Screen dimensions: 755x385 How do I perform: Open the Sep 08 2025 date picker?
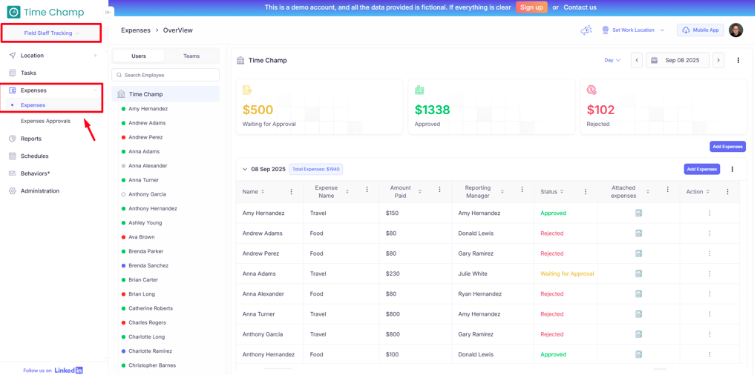(677, 61)
